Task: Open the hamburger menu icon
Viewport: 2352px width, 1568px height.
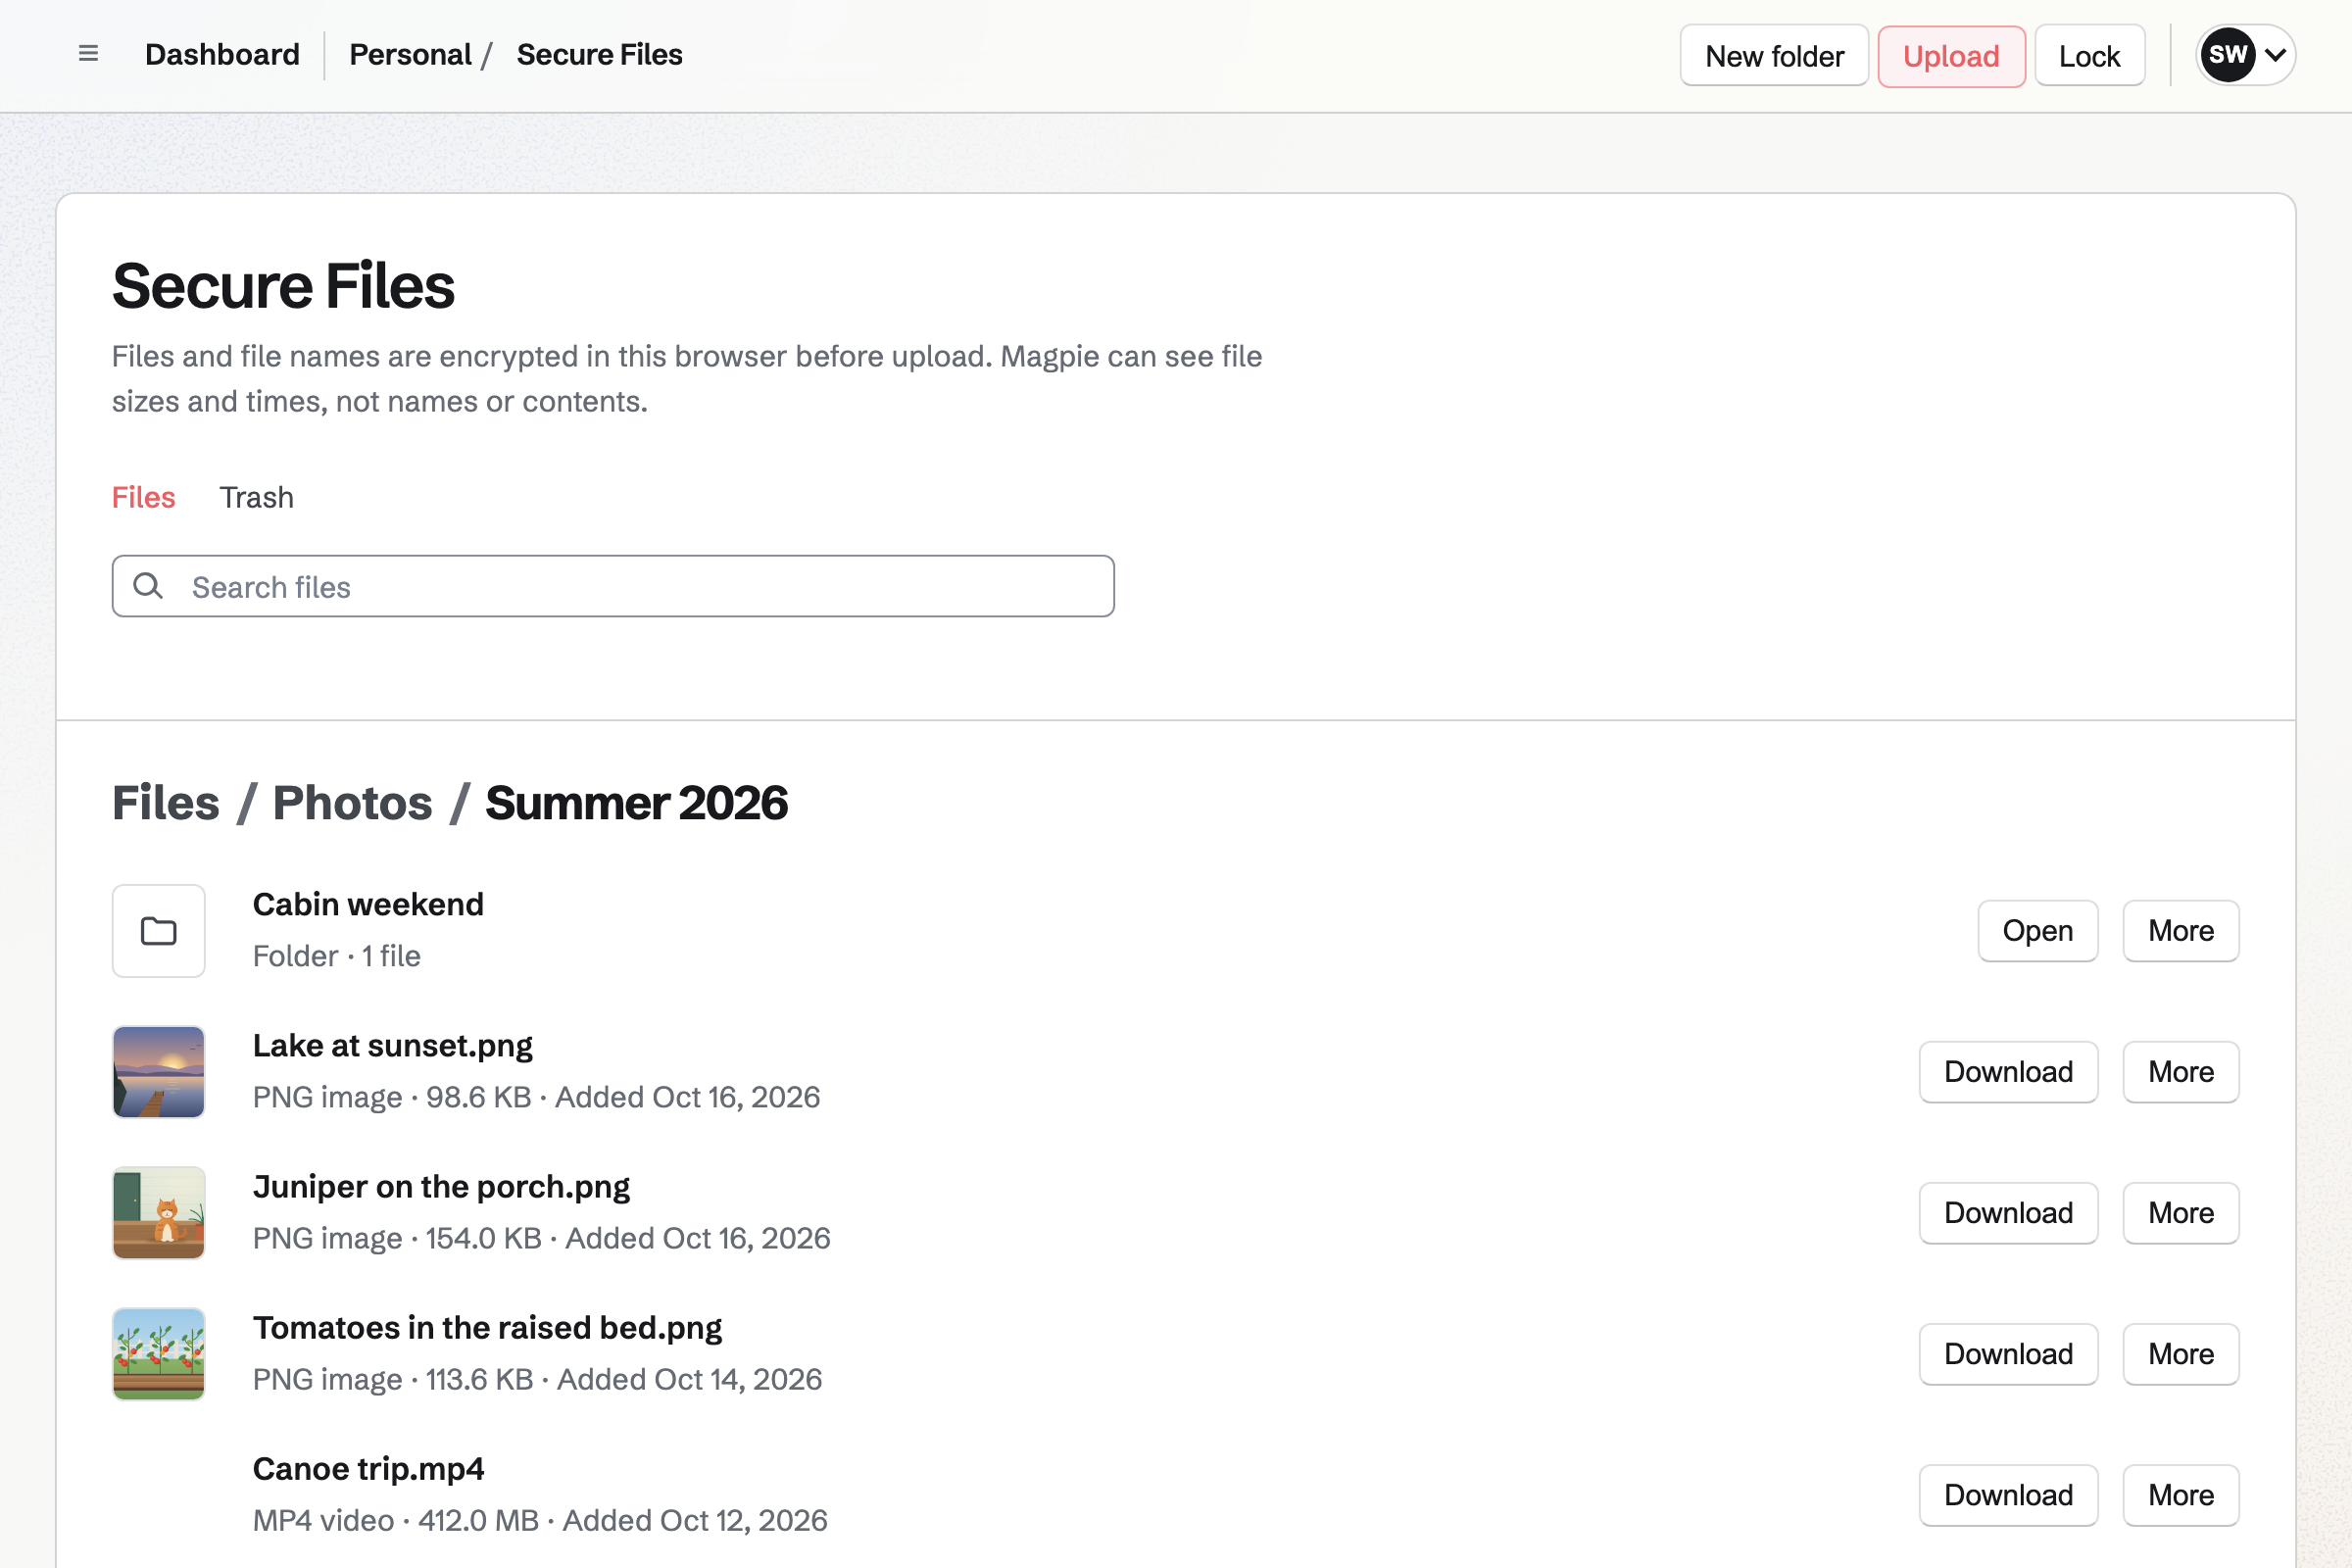Action: click(88, 54)
